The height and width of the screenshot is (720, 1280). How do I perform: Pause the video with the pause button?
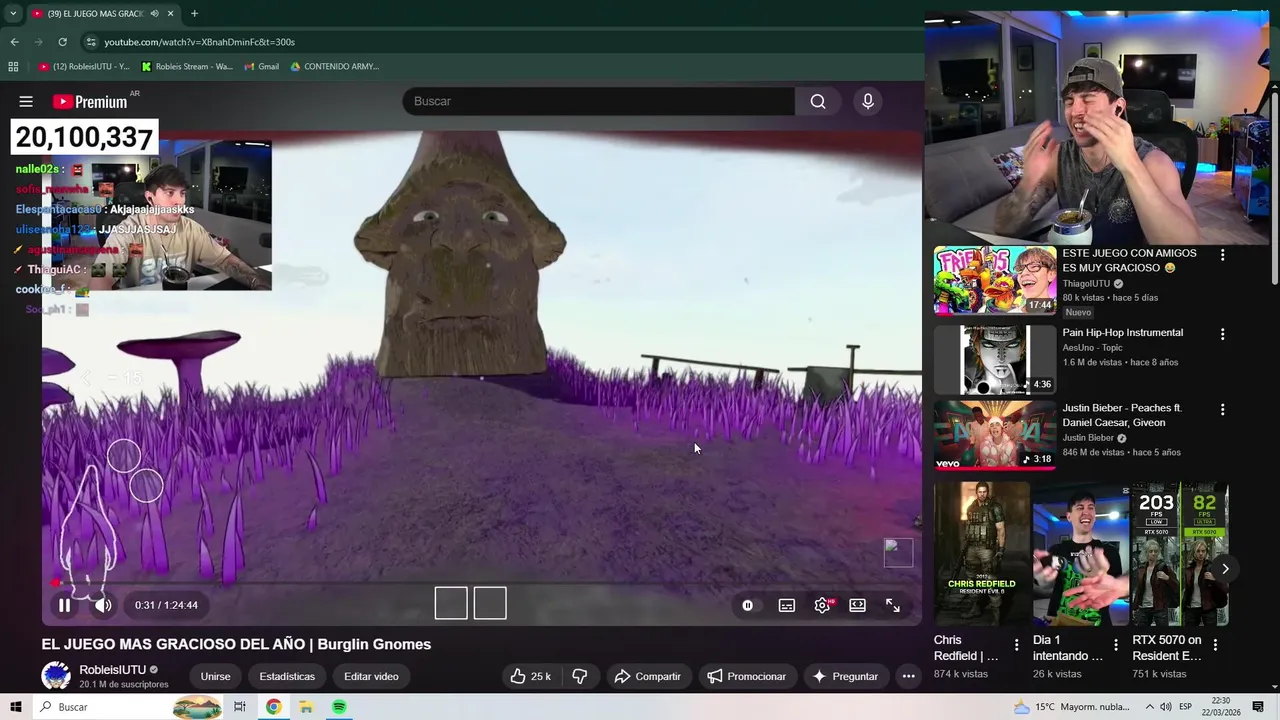pyautogui.click(x=64, y=605)
